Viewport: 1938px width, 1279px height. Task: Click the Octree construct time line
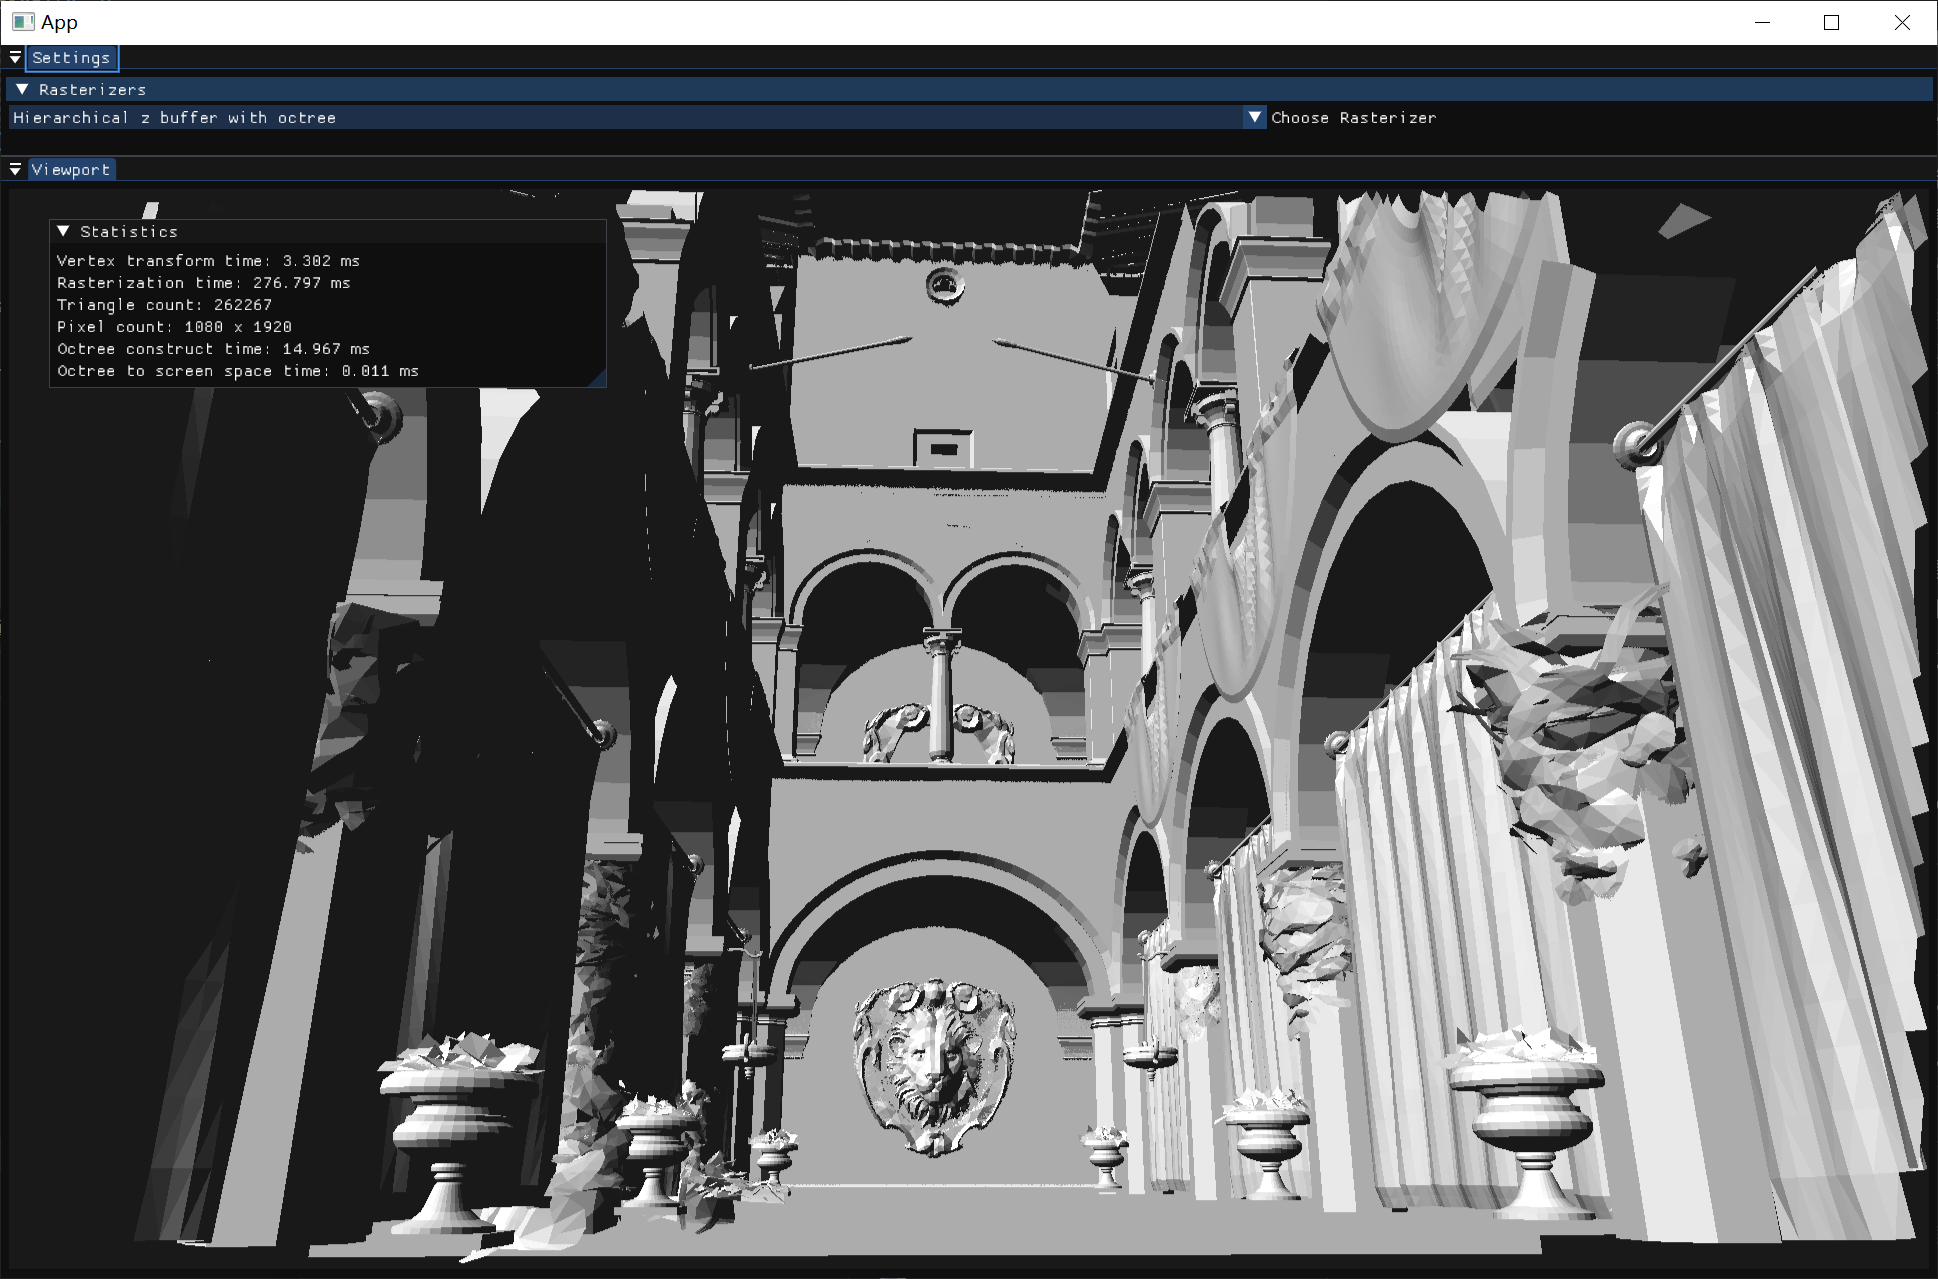pos(213,349)
